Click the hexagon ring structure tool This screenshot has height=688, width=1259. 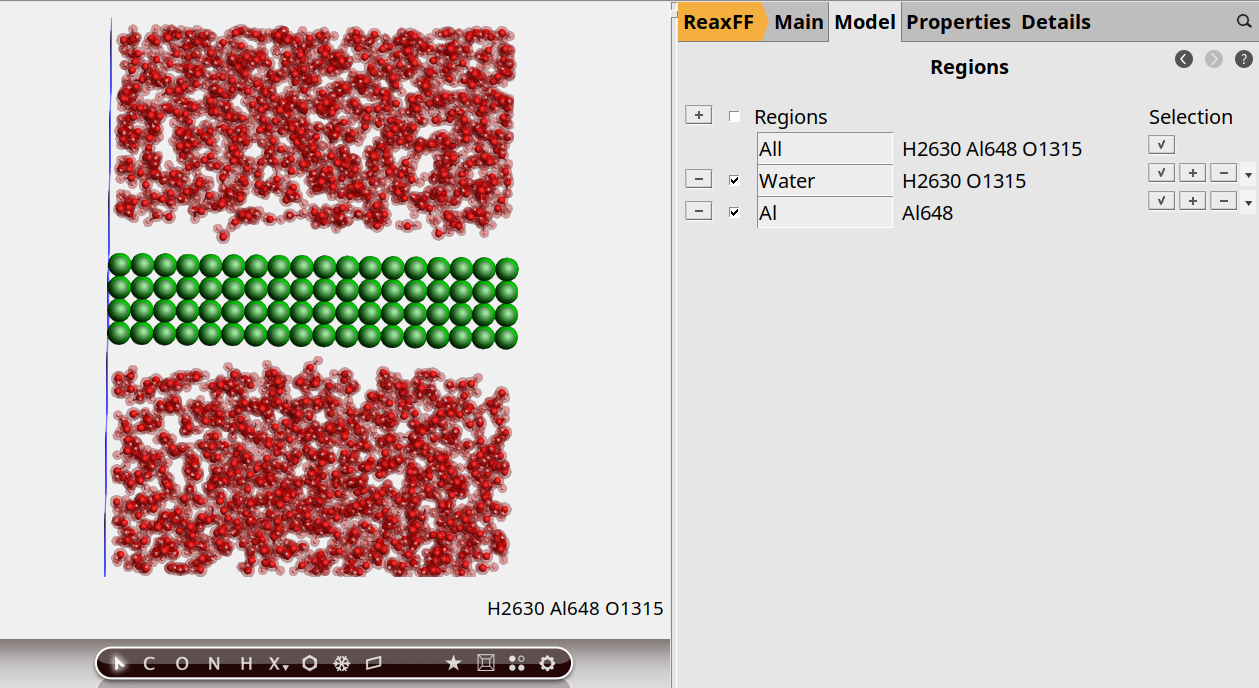pos(311,663)
